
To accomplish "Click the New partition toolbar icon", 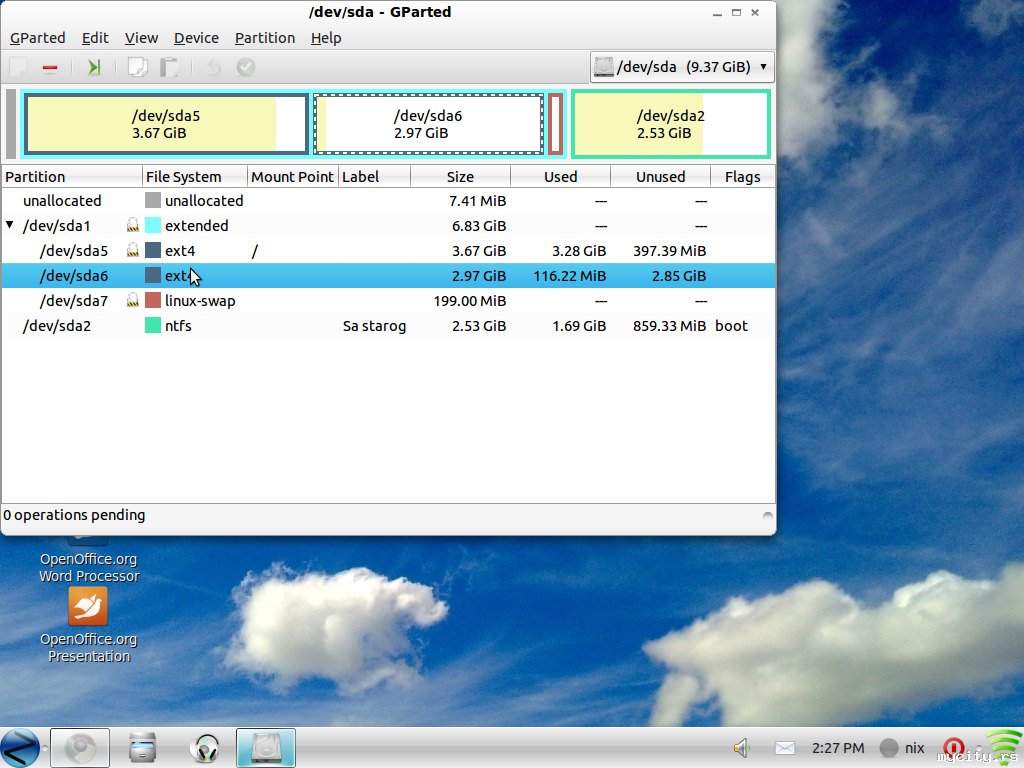I will tap(18, 67).
